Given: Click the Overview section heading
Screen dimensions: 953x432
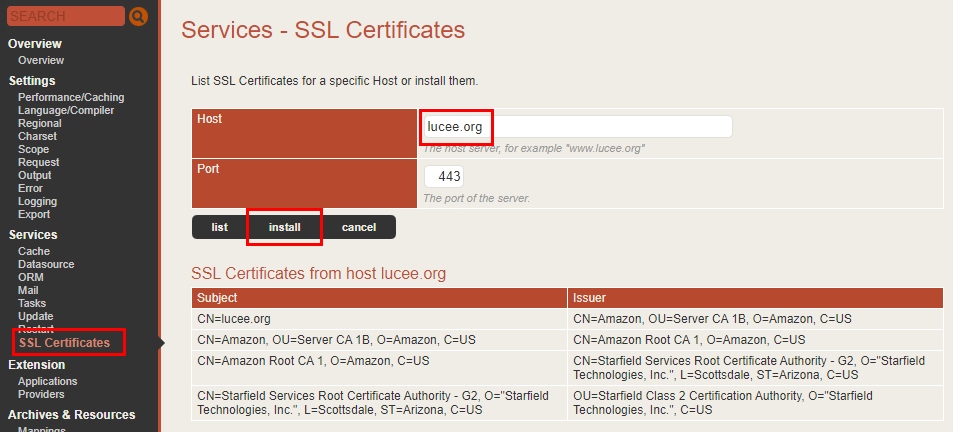Looking at the screenshot, I should click(35, 44).
